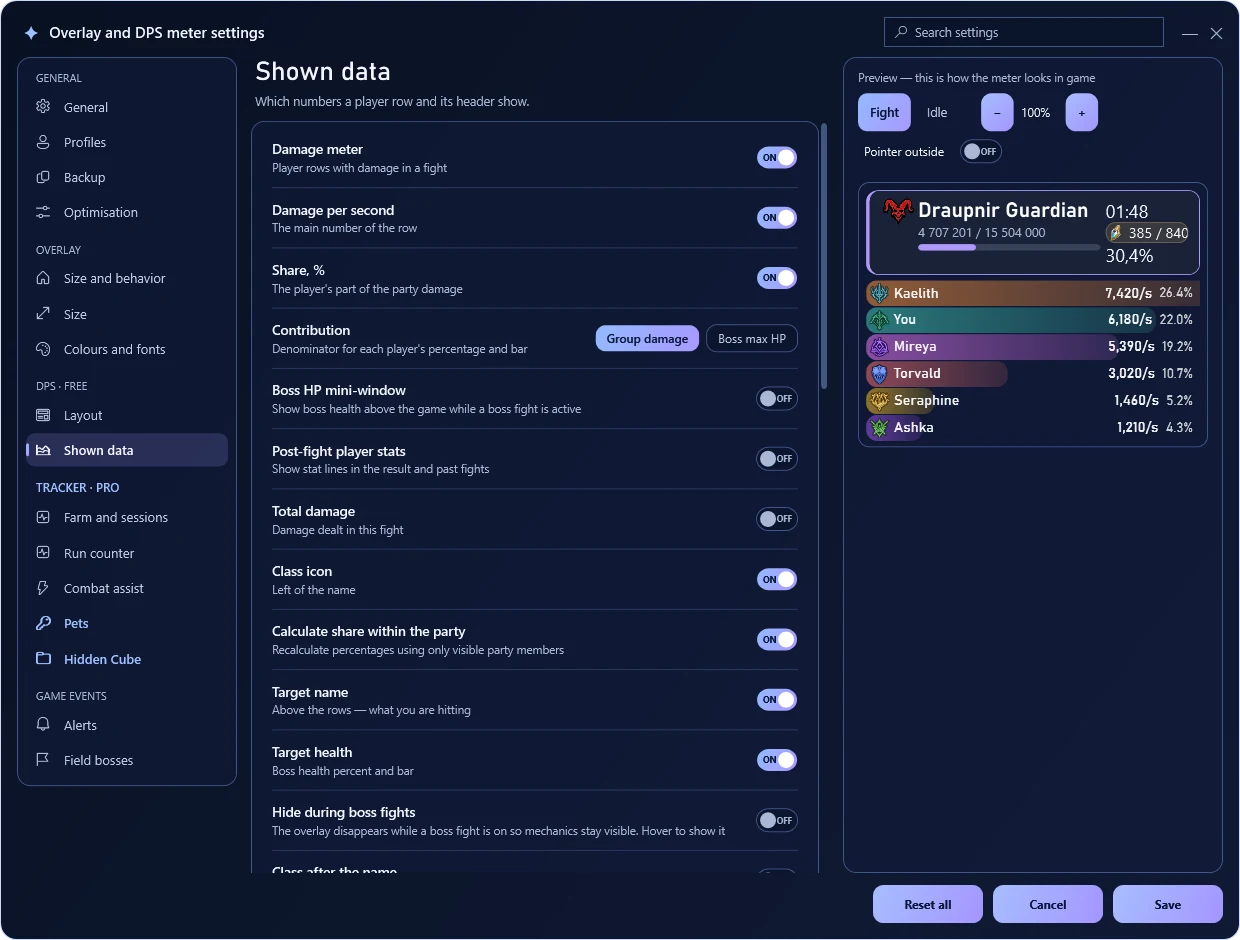The image size is (1240, 940).
Task: Enable Hide during boss fights
Action: tap(777, 820)
